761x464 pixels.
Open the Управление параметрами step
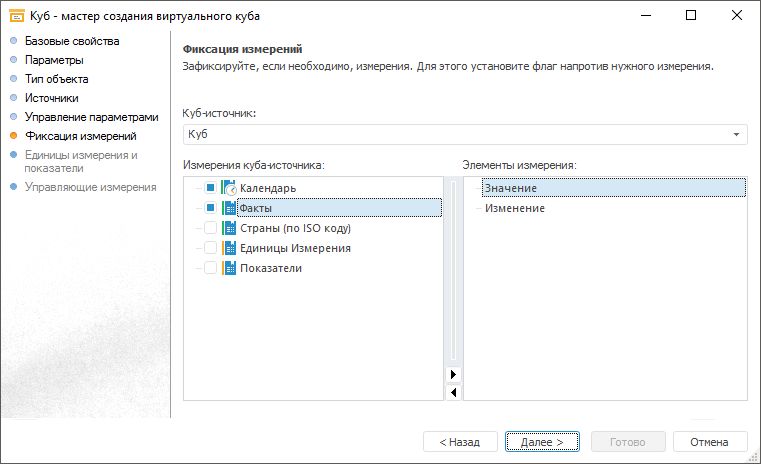click(91, 117)
